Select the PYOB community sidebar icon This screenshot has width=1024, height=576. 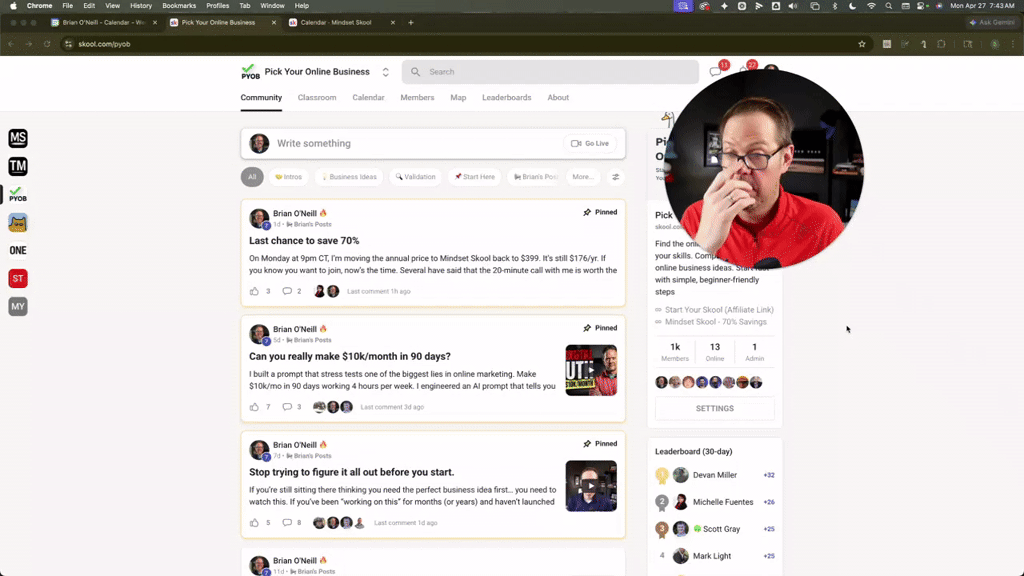(18, 194)
